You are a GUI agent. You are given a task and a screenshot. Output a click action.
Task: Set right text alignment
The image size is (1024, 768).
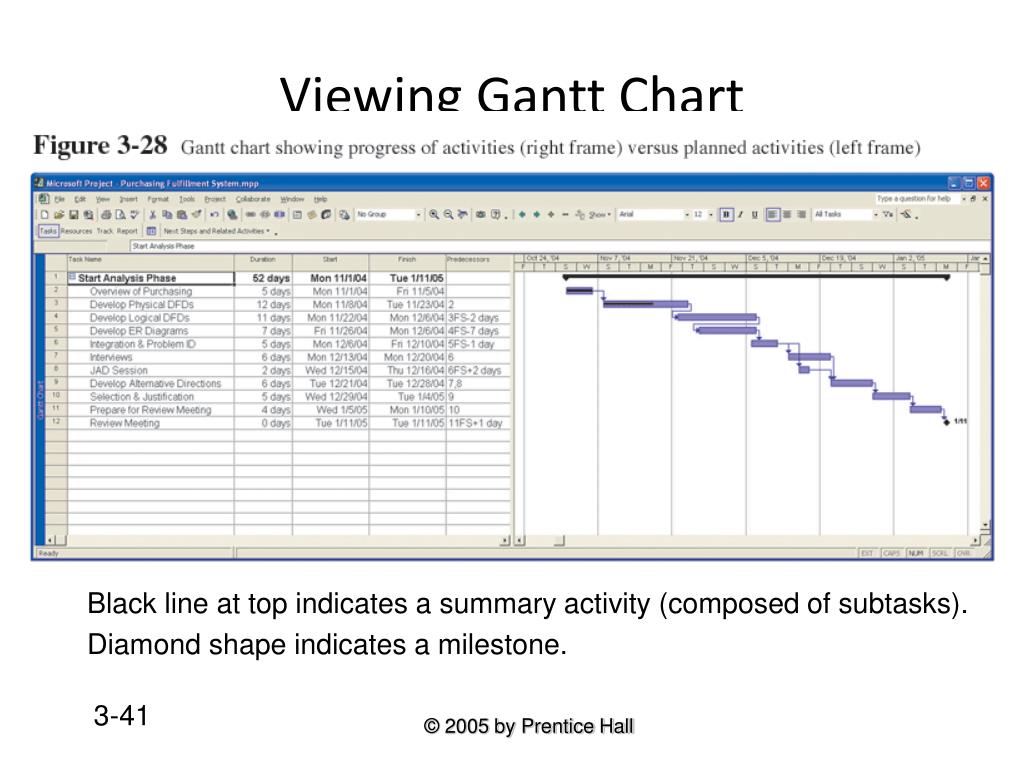click(801, 214)
